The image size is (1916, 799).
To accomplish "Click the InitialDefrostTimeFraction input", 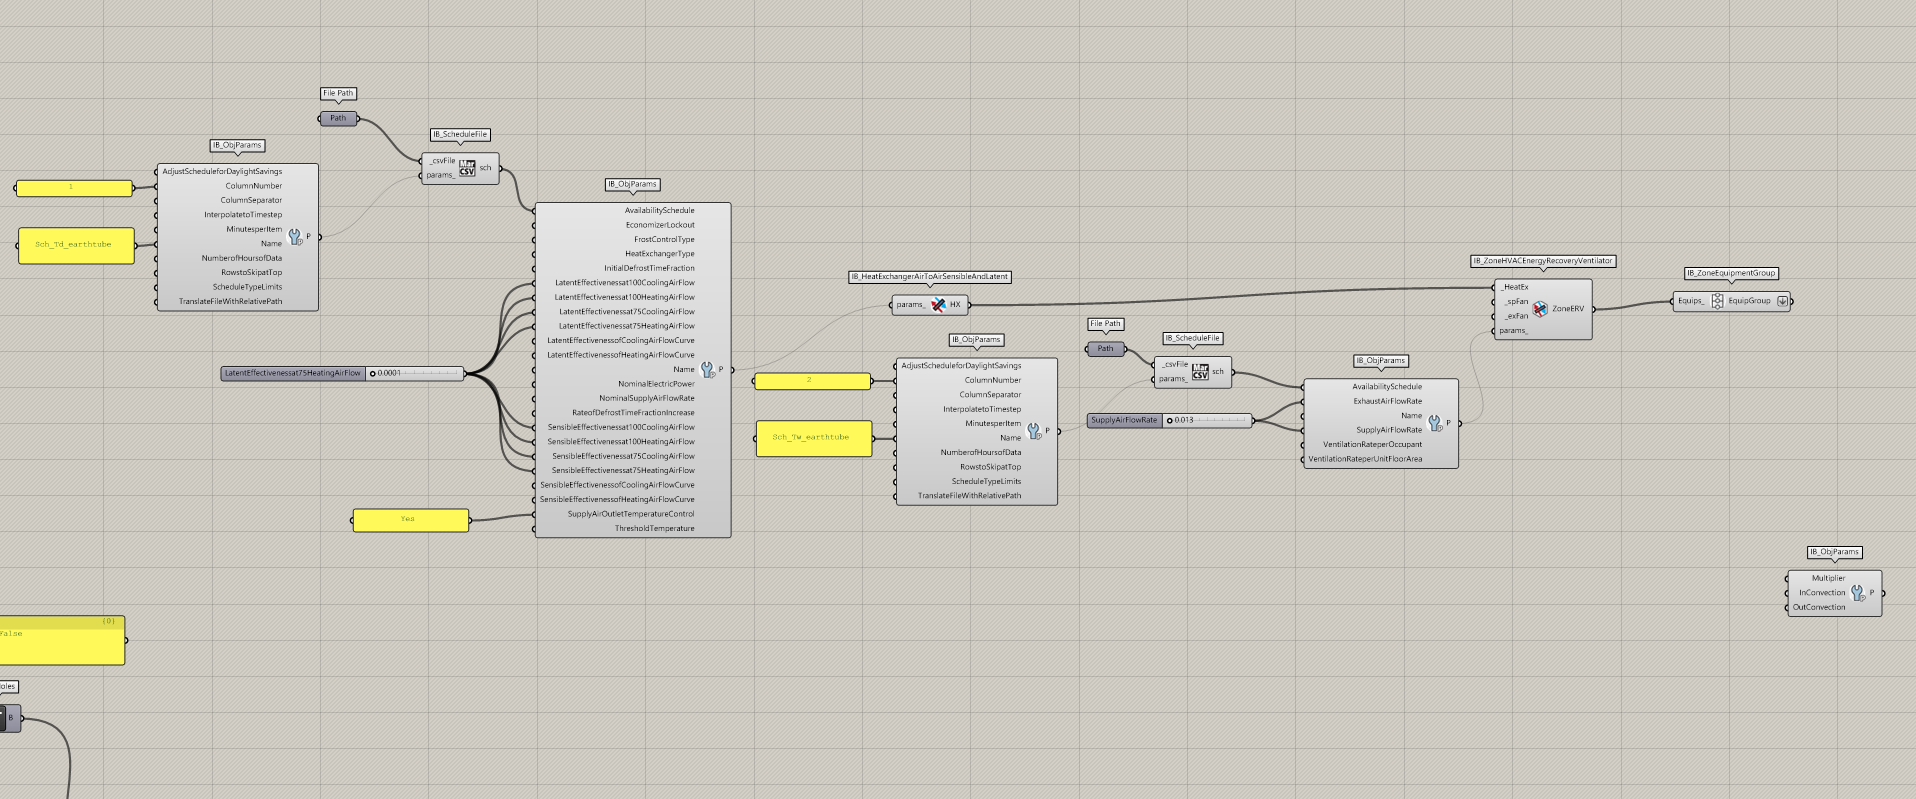I will (x=649, y=268).
